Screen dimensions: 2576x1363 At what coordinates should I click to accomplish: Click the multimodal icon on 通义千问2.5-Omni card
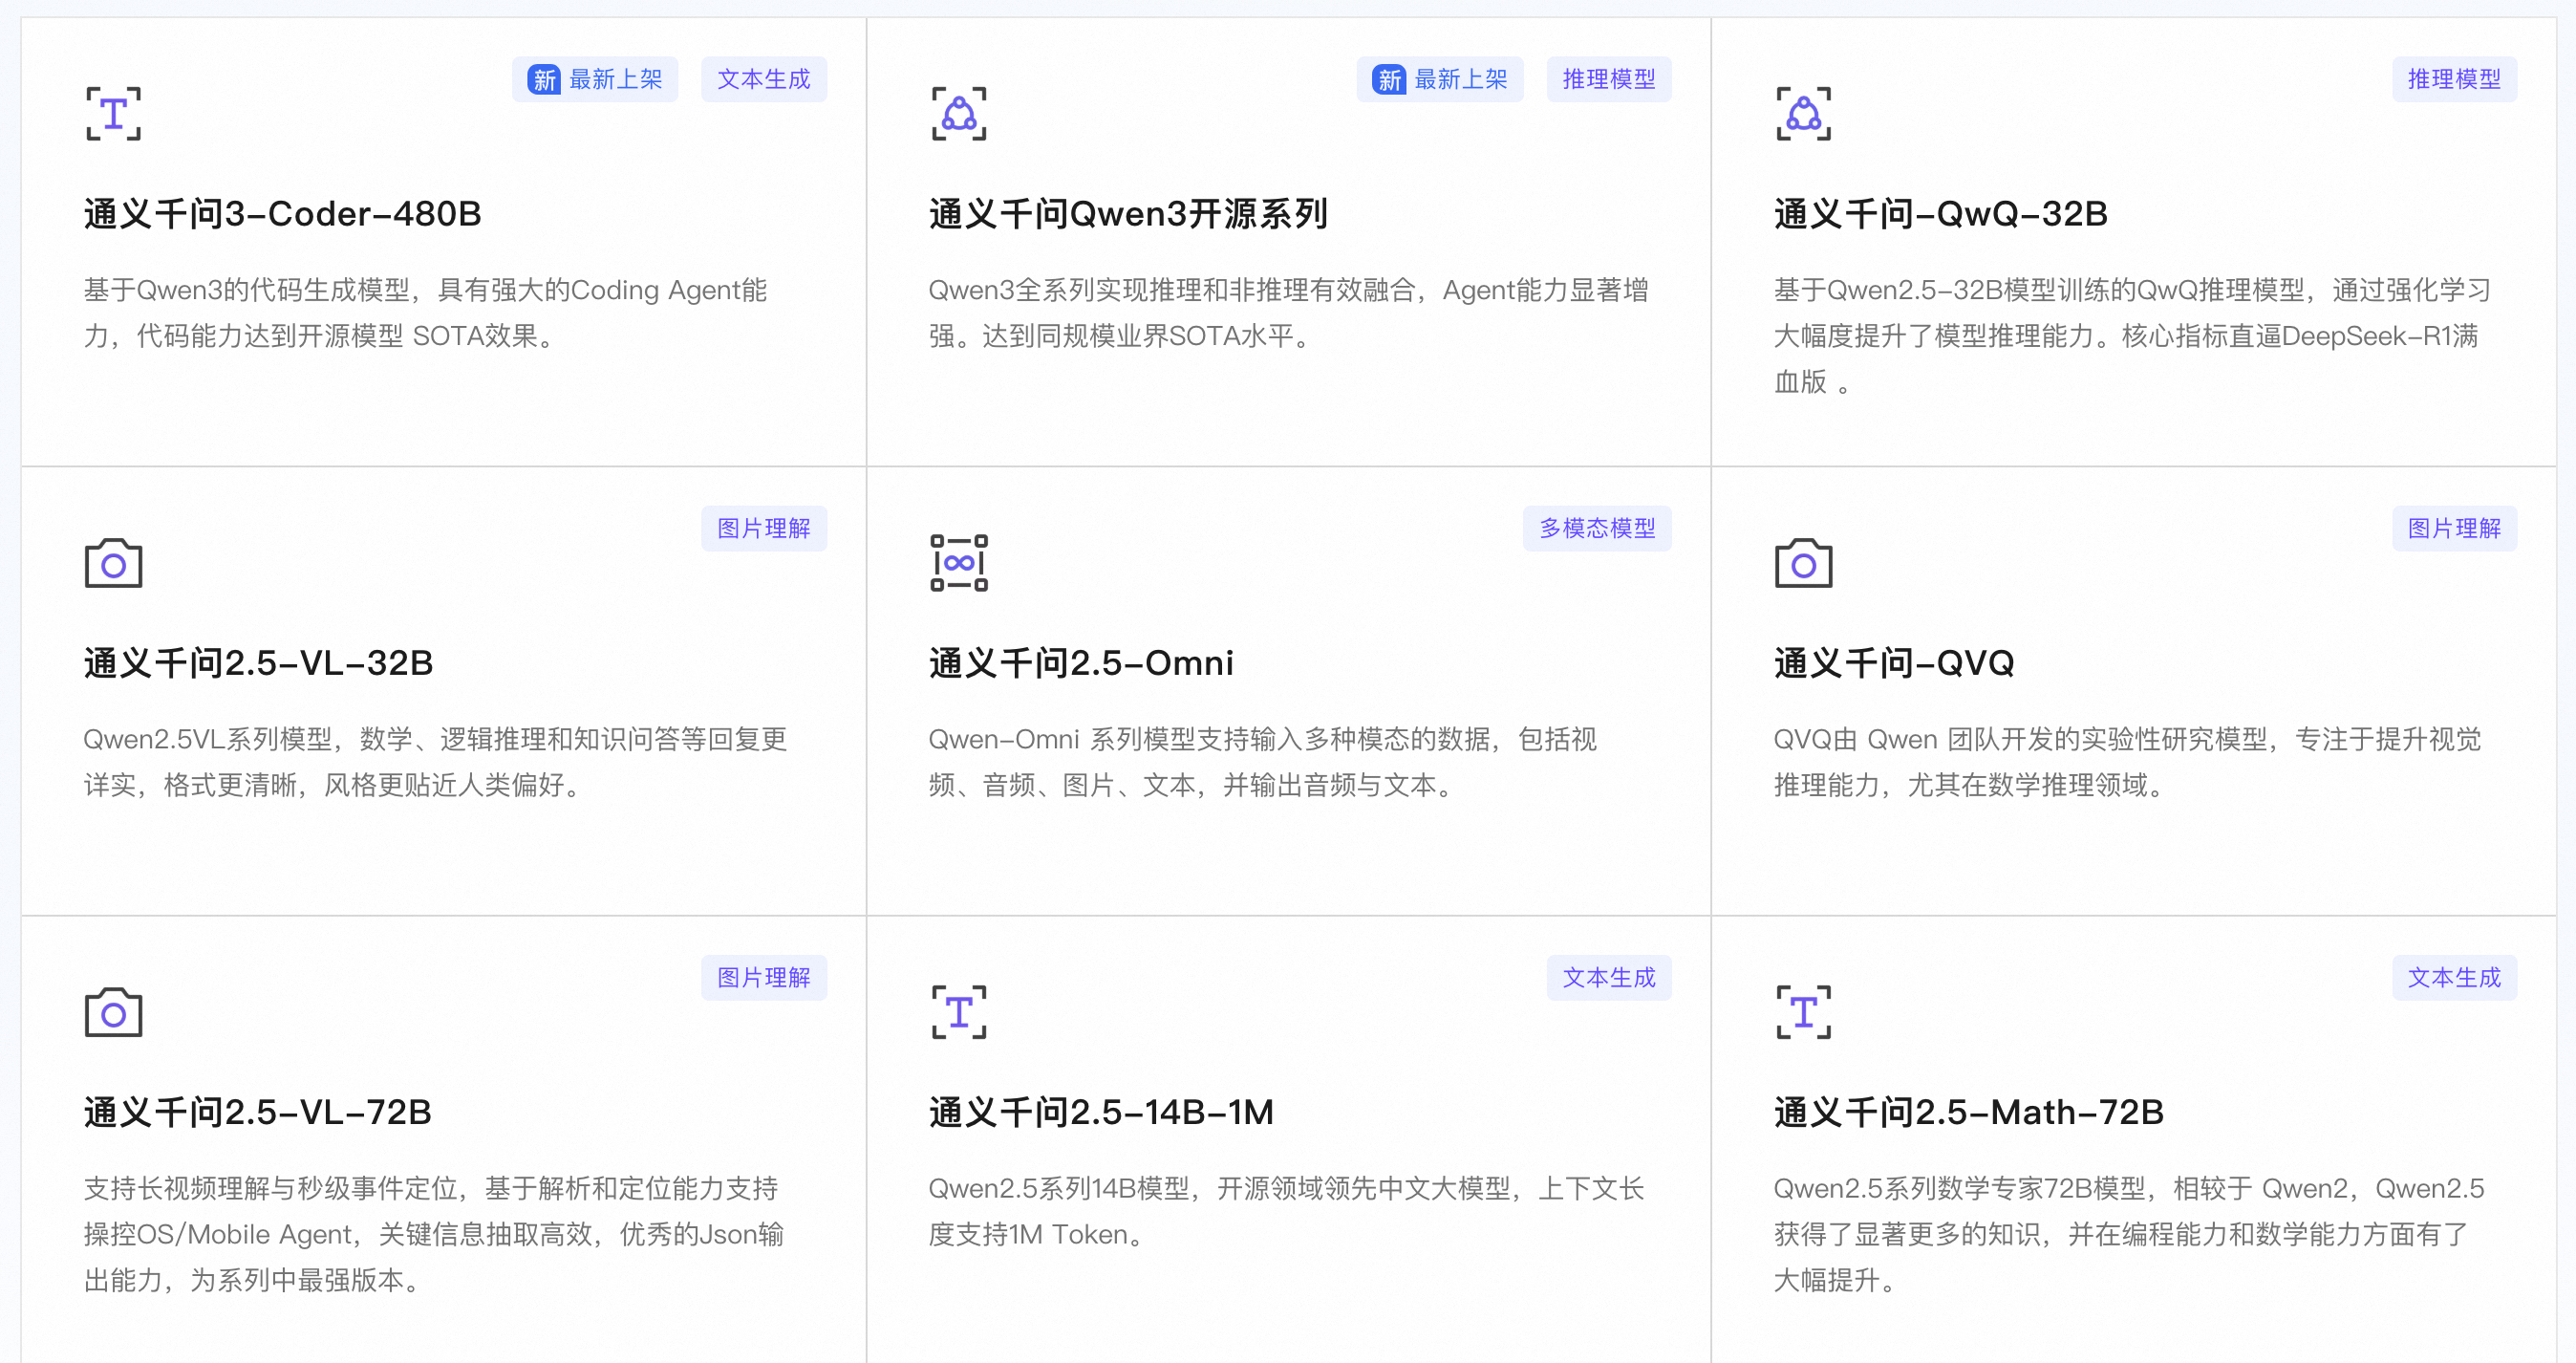click(958, 563)
